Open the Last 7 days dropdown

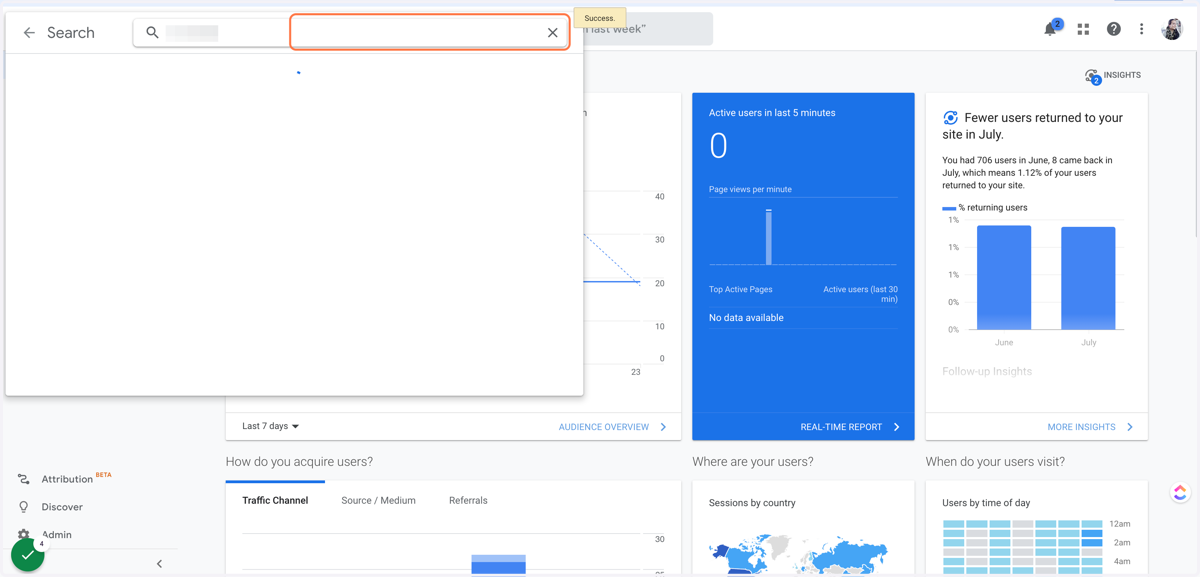click(271, 426)
